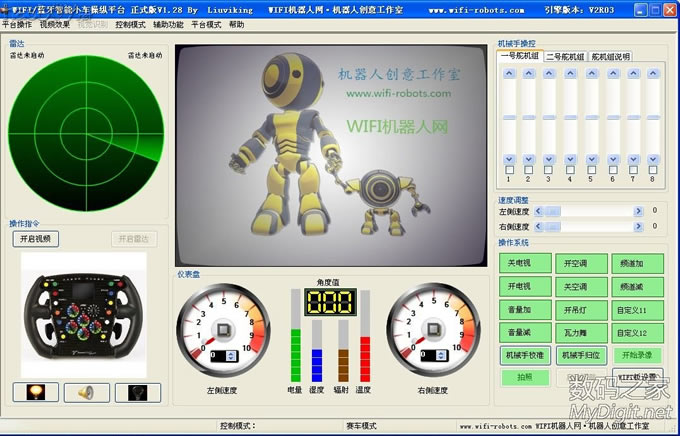Open the 控制模式 menu
The image size is (680, 436).
pyautogui.click(x=130, y=23)
